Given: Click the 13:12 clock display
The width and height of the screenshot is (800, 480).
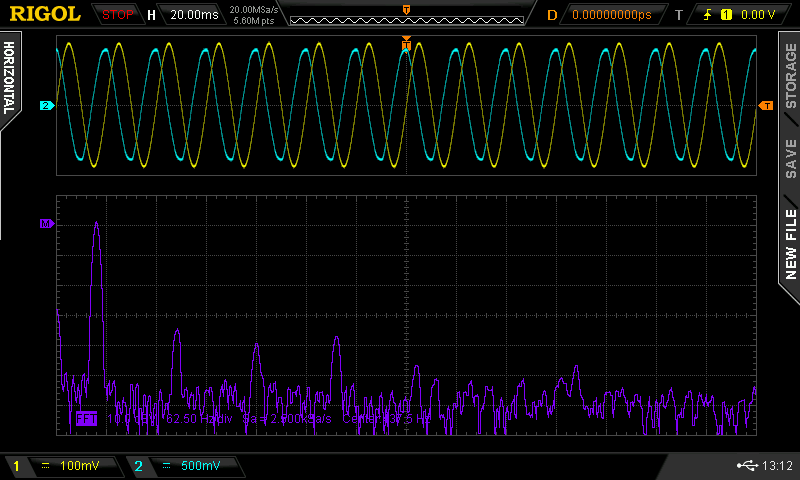Looking at the screenshot, I should (x=776, y=466).
